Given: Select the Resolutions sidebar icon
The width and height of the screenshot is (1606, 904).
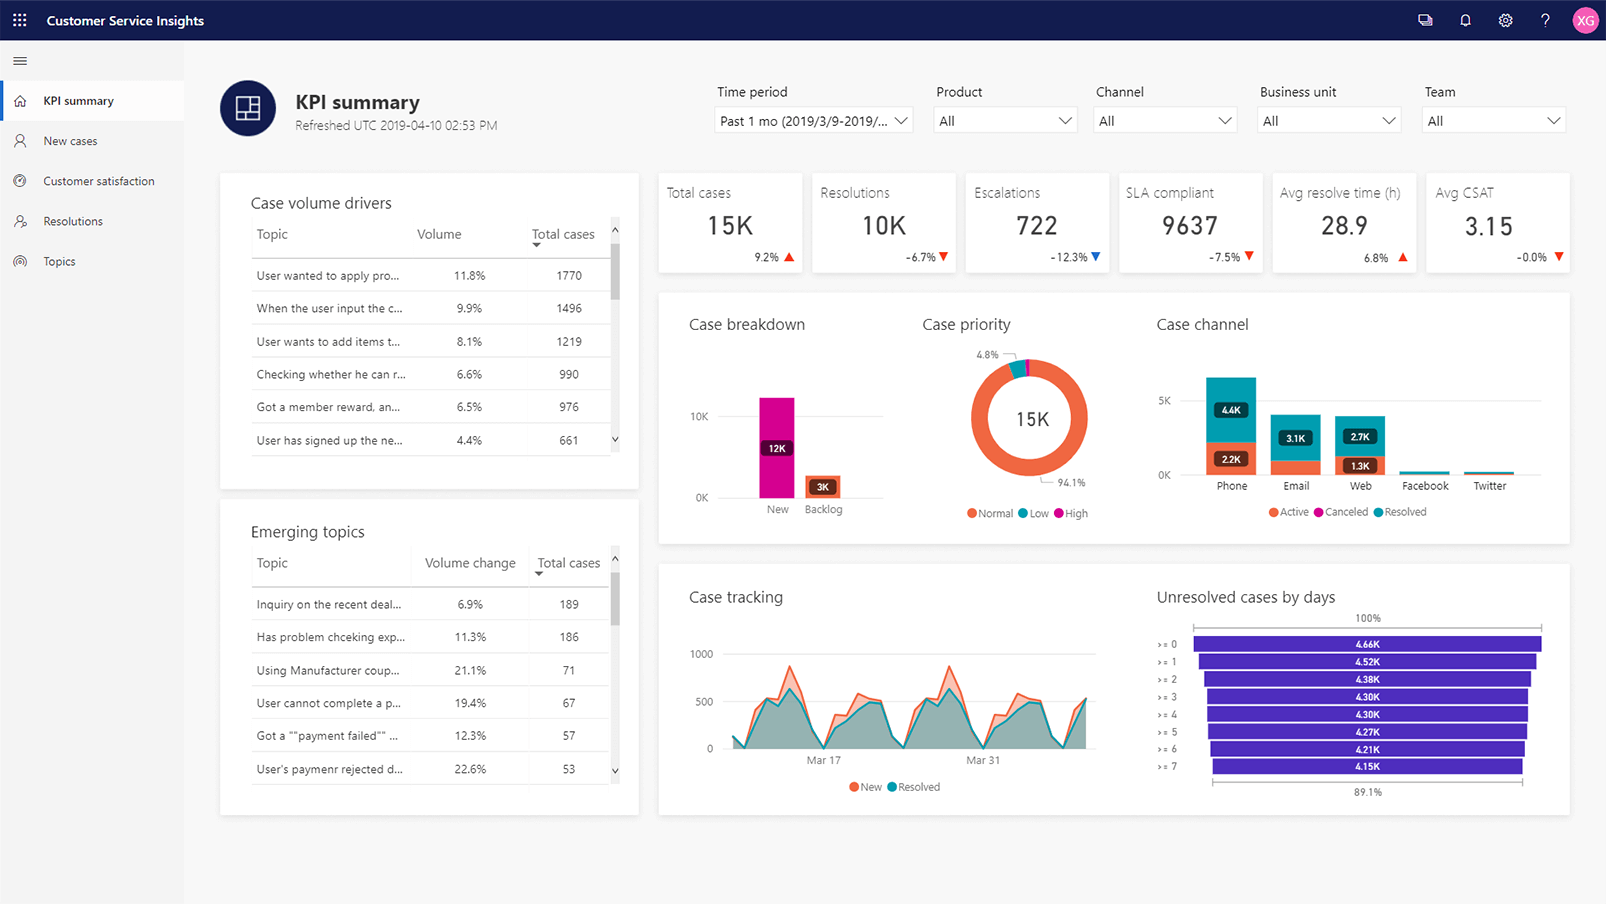Looking at the screenshot, I should 20,220.
